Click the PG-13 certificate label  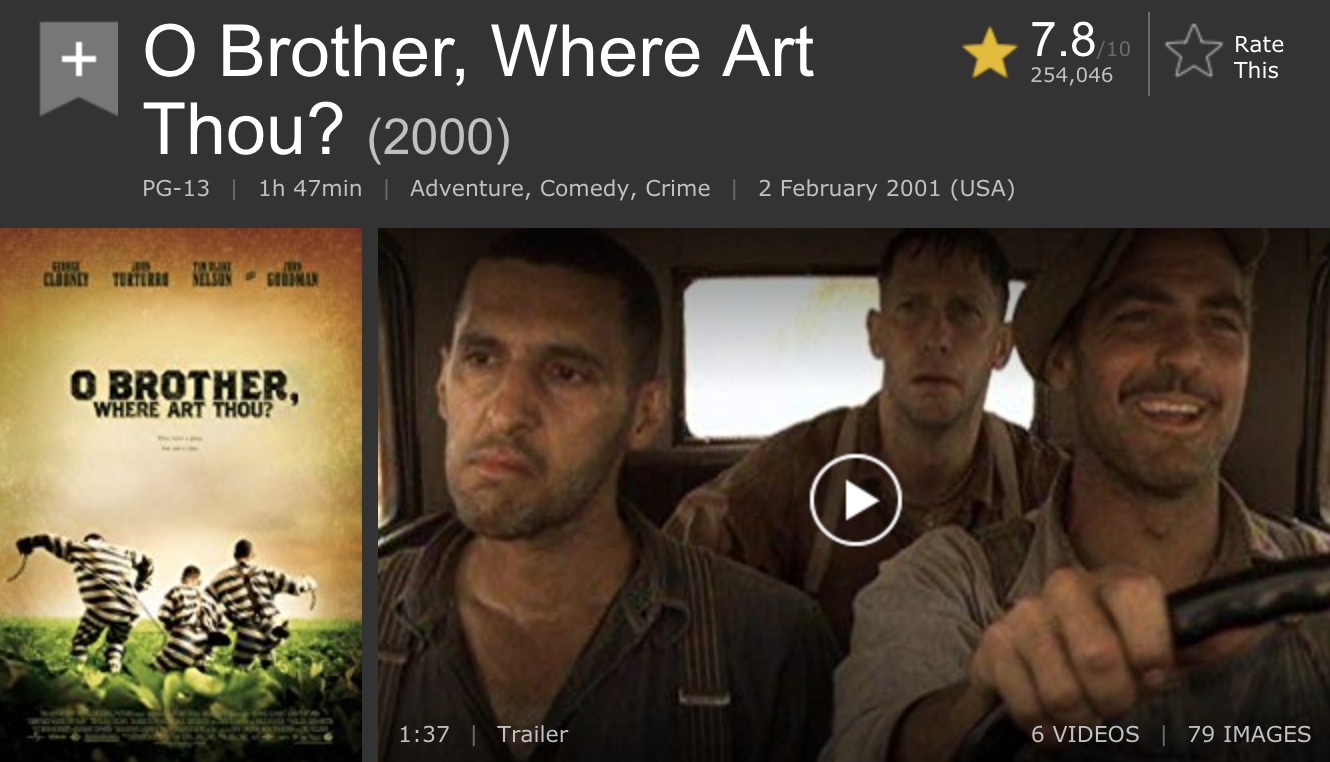[x=176, y=188]
